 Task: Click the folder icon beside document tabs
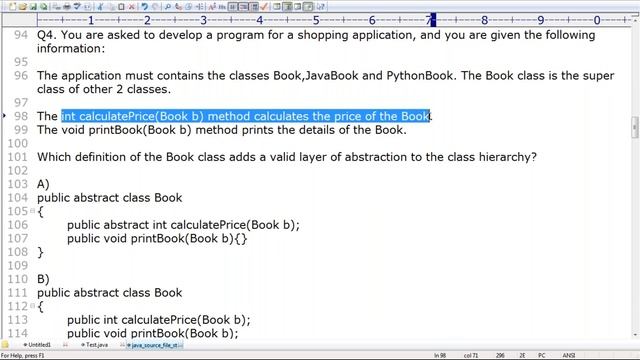click(4, 345)
